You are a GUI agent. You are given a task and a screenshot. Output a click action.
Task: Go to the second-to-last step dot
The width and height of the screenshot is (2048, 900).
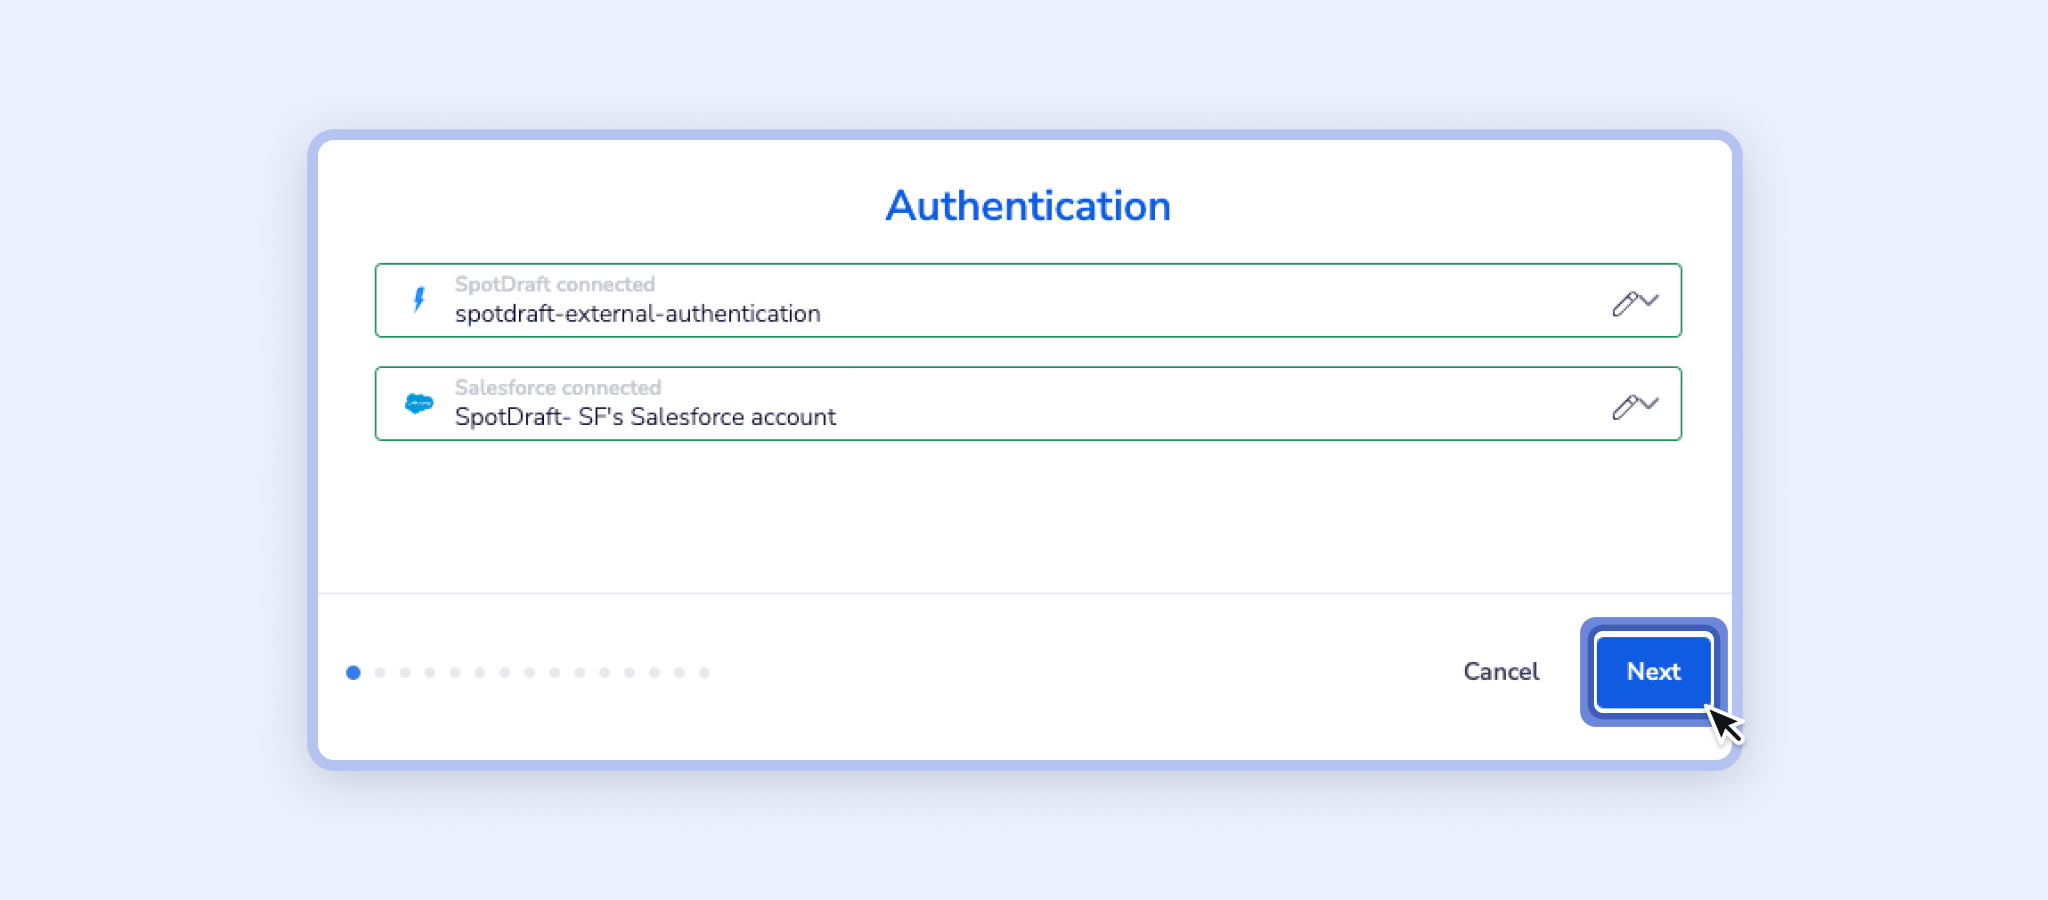click(679, 673)
